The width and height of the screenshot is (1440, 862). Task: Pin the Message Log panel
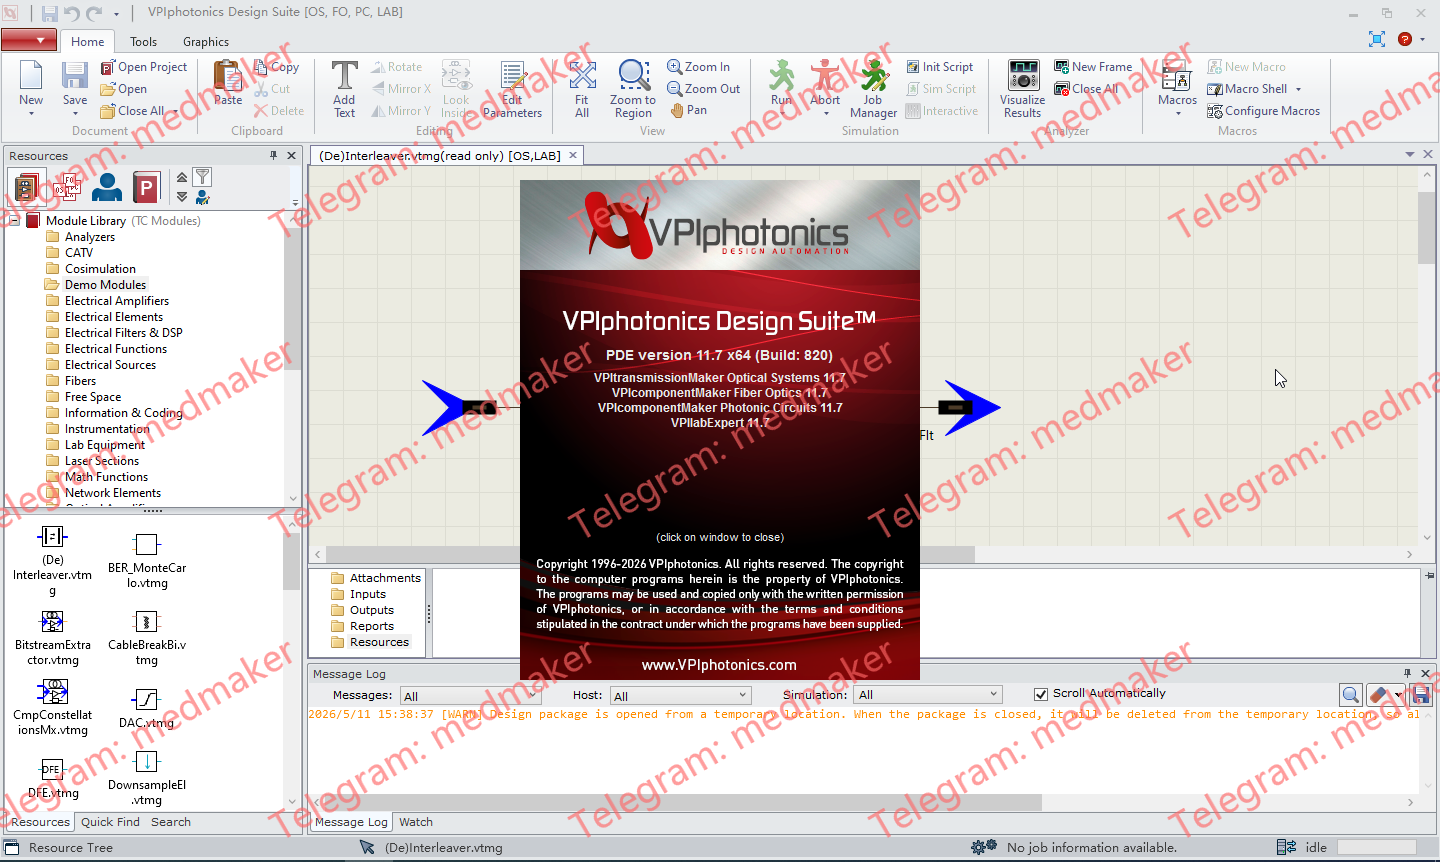[x=1407, y=673]
